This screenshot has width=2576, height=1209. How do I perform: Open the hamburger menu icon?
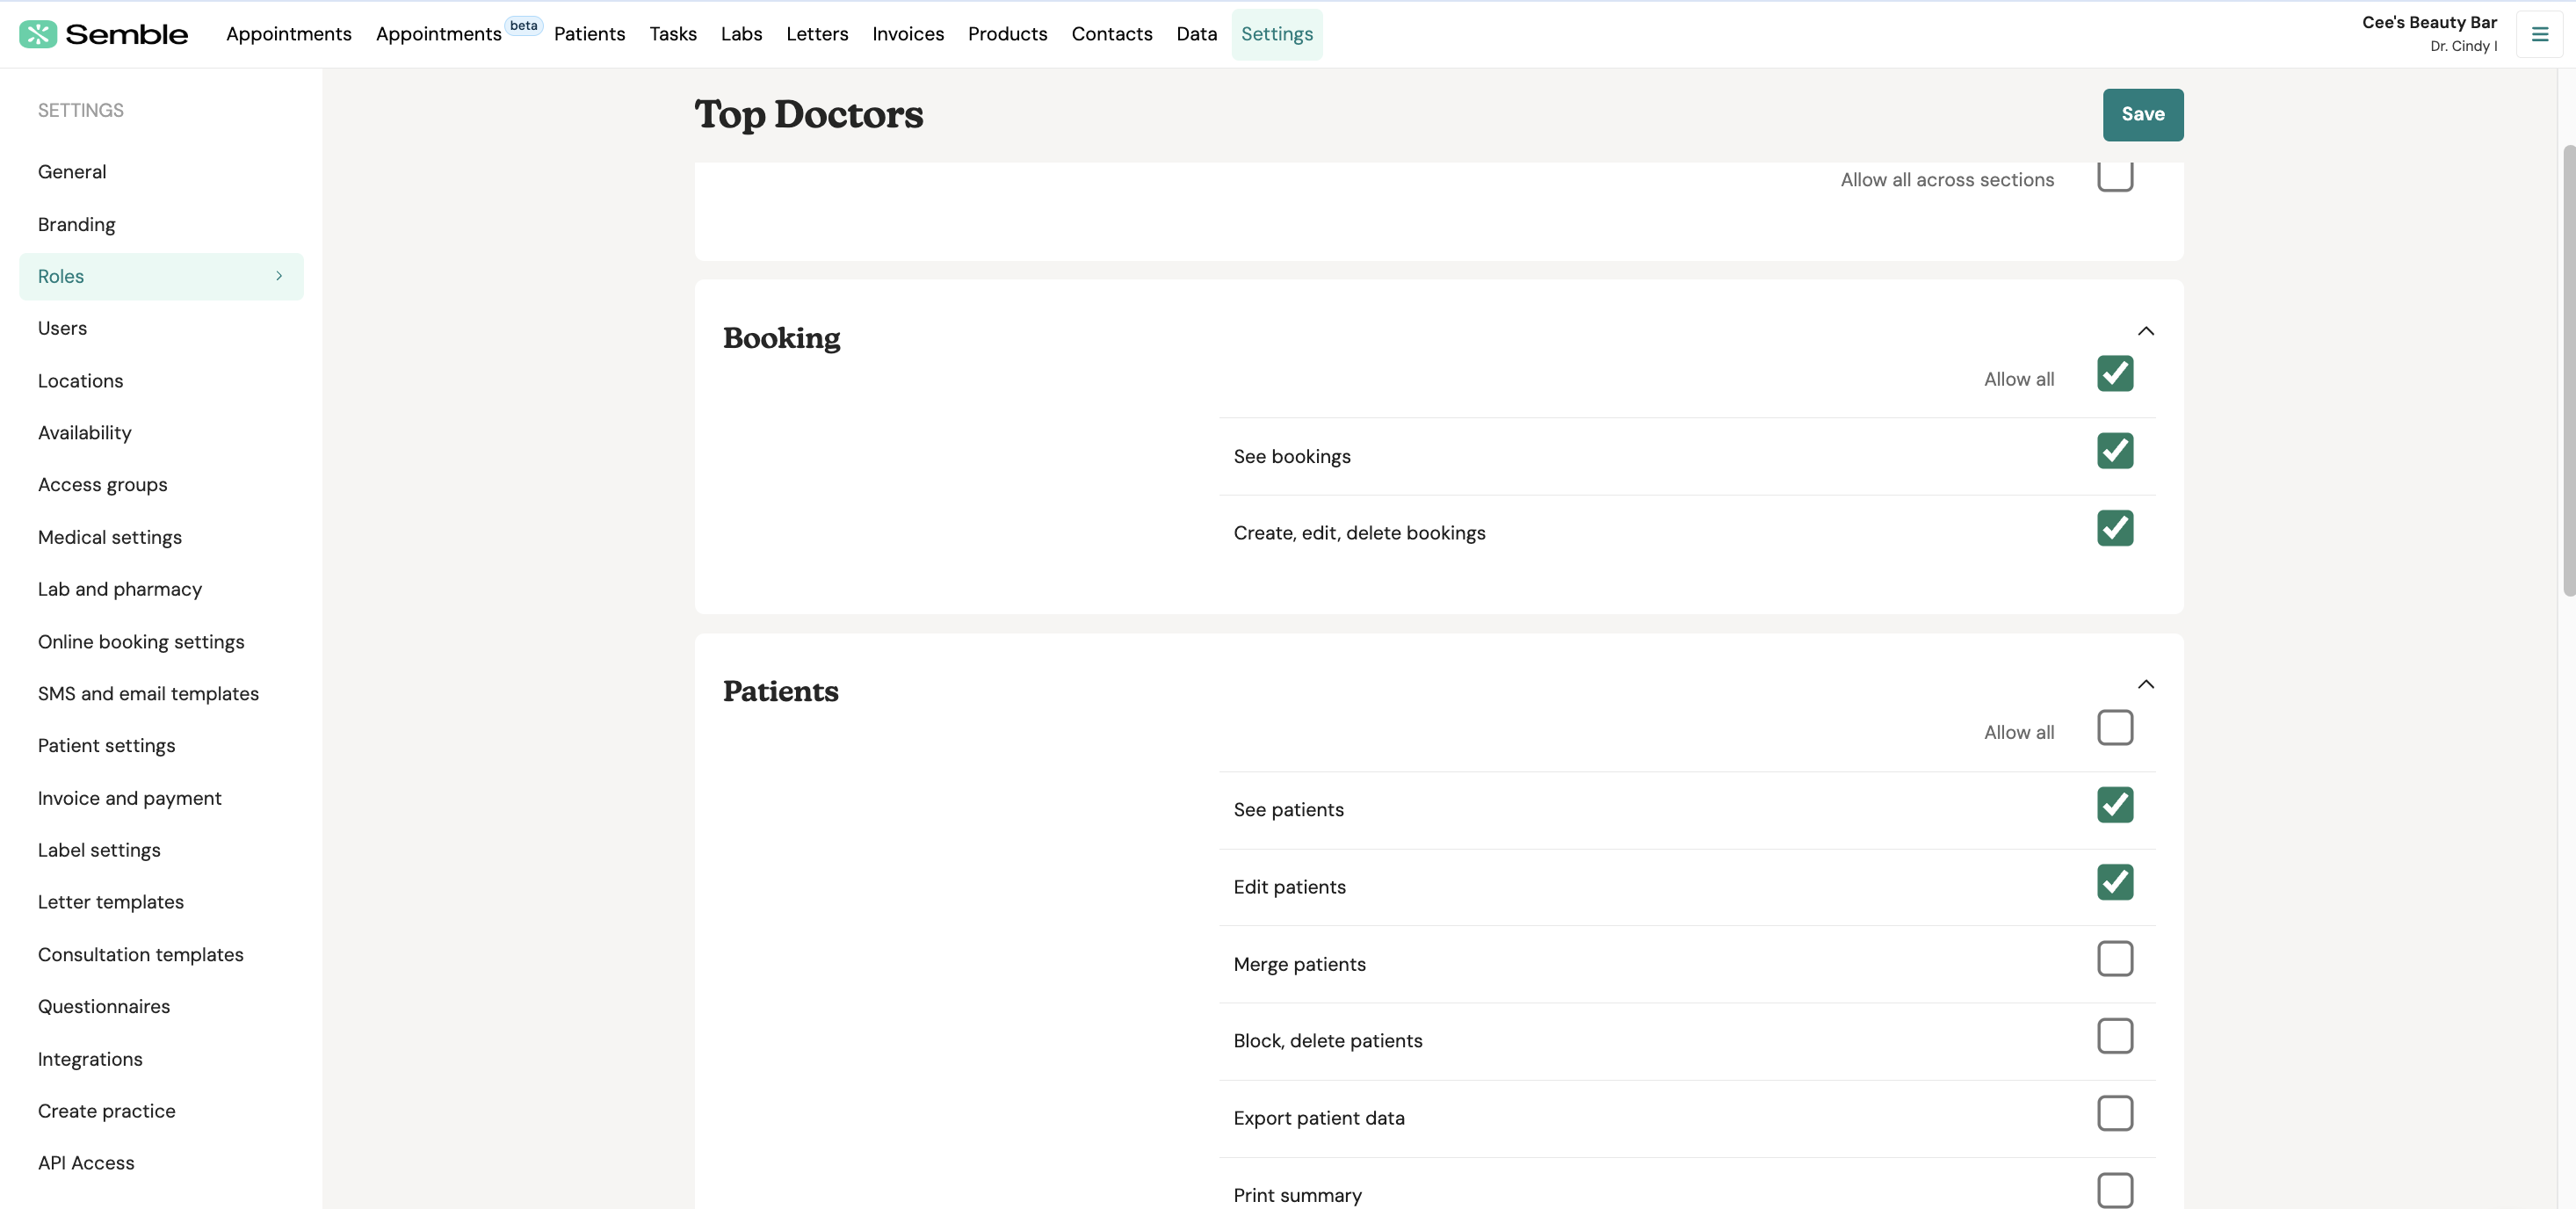pos(2539,34)
